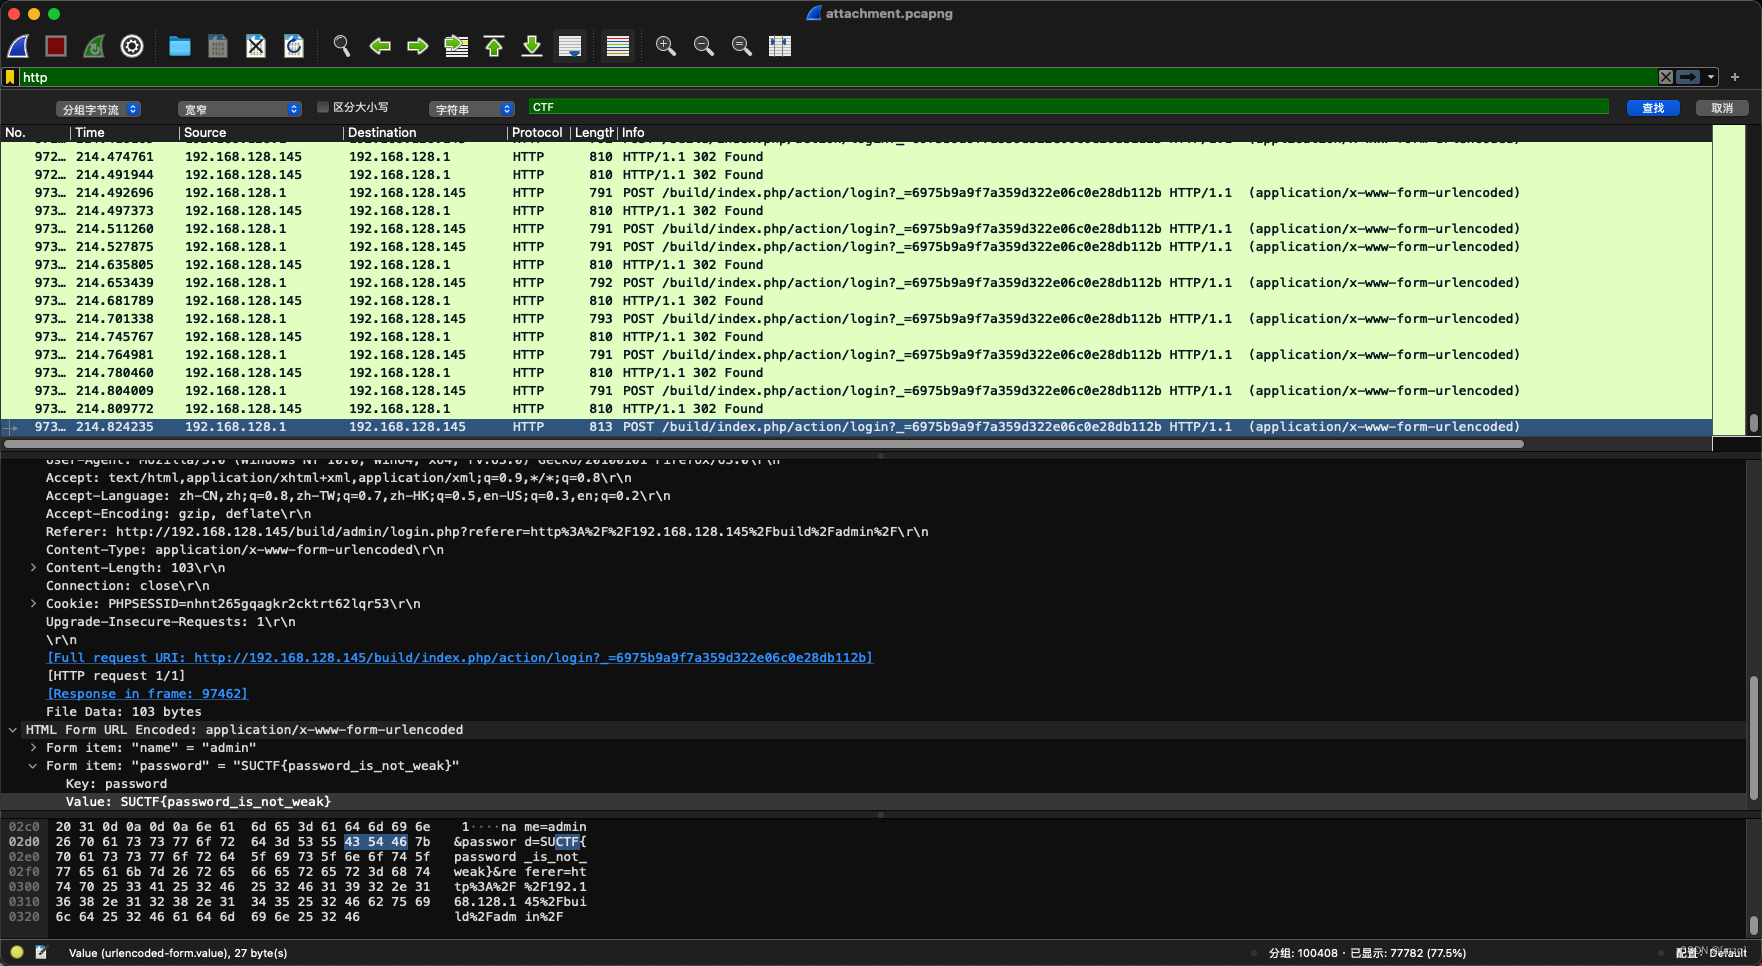
Task: Toggle auto-scroll during live capture
Action: [570, 46]
